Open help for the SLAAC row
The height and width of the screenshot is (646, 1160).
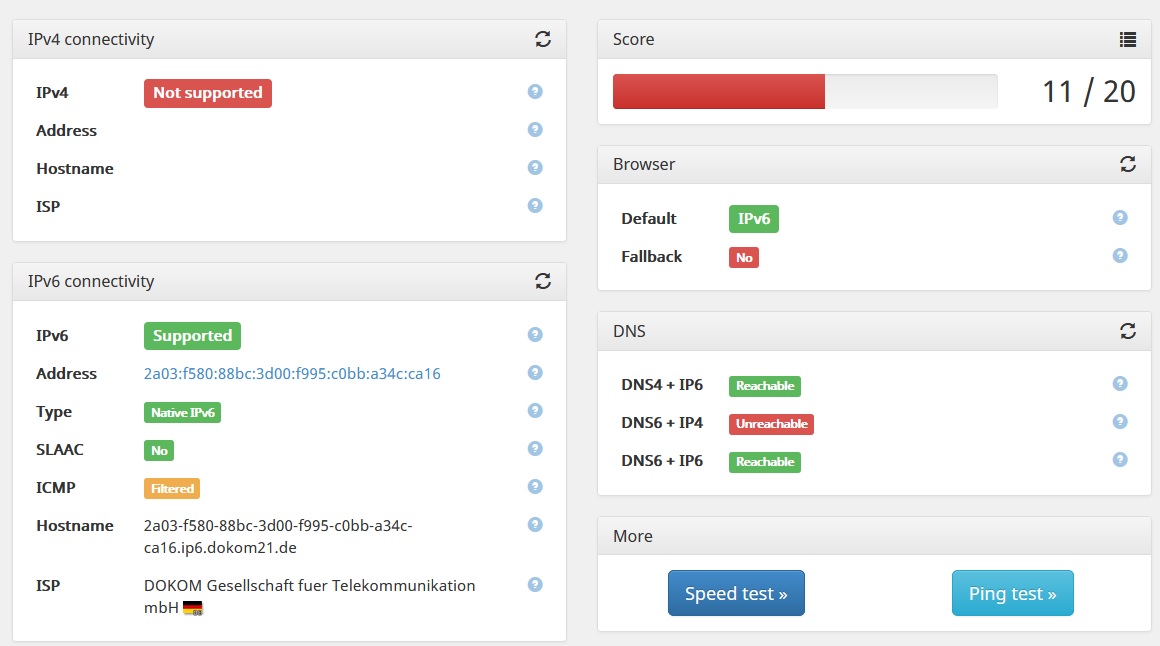[x=535, y=448]
